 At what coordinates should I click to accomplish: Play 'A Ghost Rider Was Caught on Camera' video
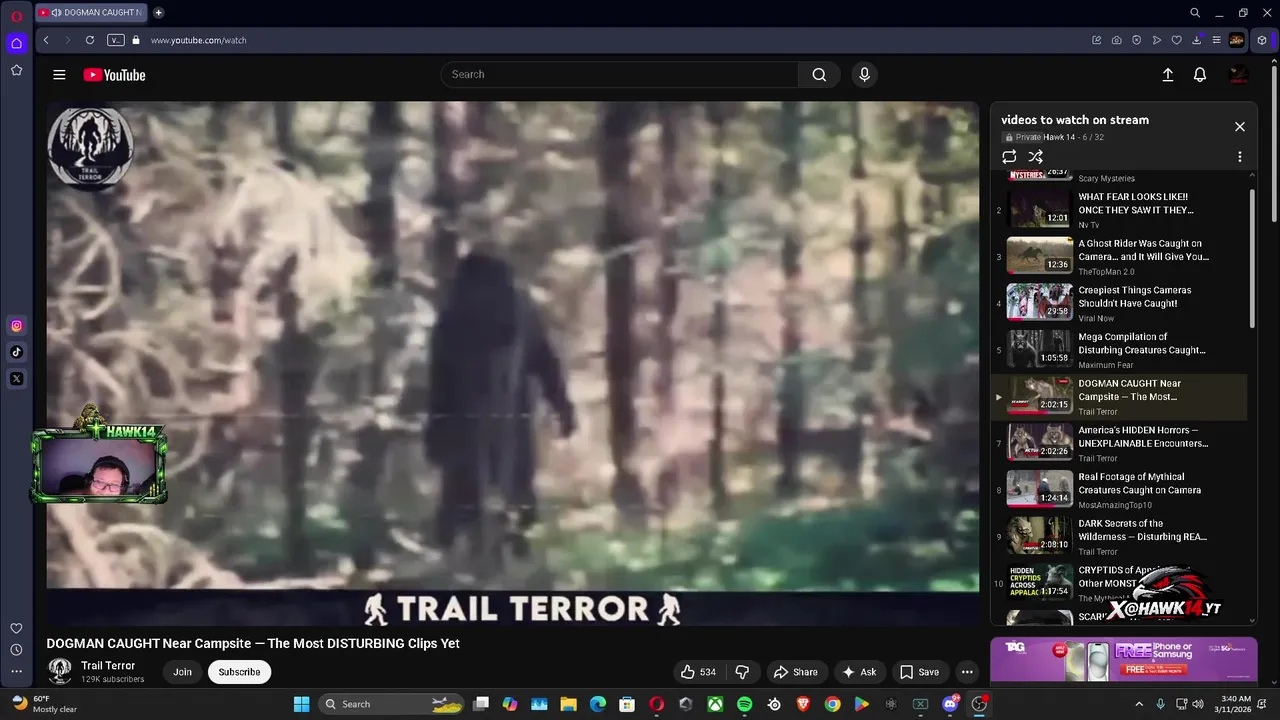[1119, 257]
